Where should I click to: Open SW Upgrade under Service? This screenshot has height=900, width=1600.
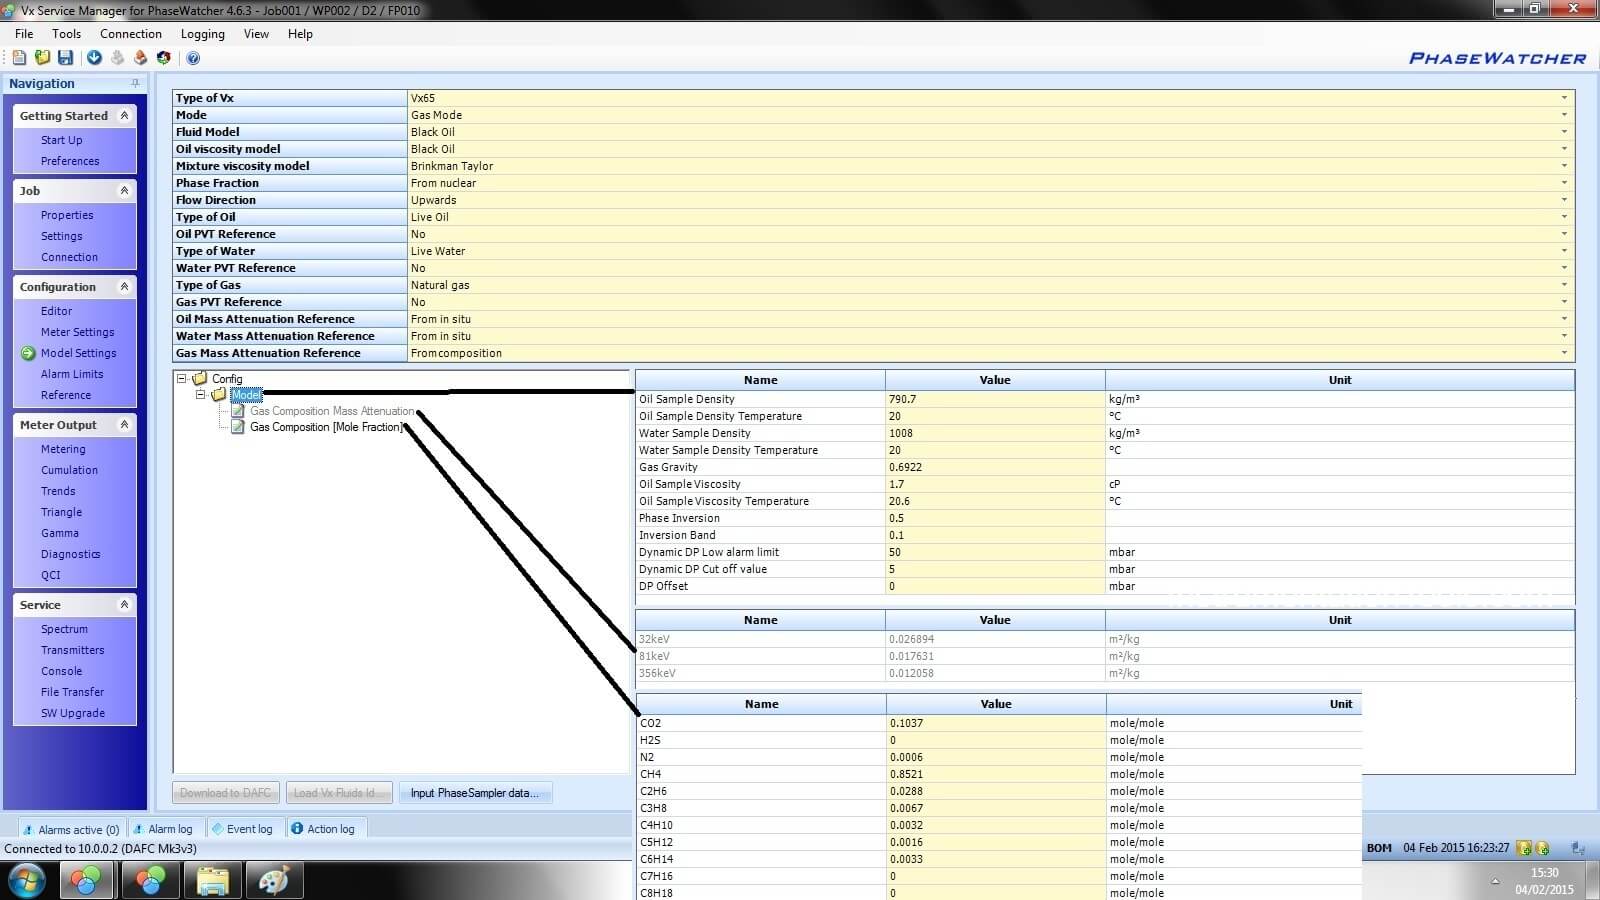[x=73, y=713]
